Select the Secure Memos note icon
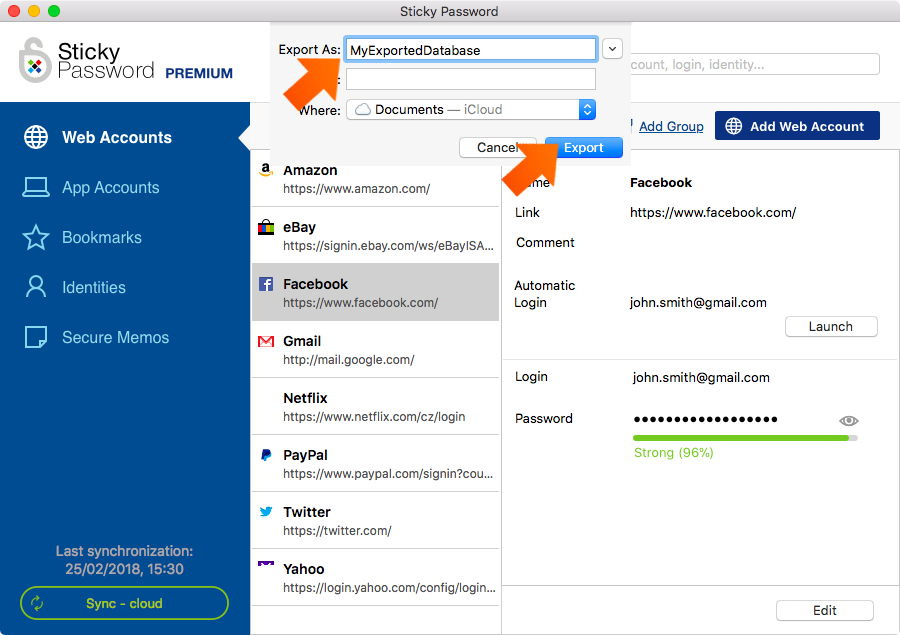Viewport: 900px width, 635px height. (x=36, y=337)
